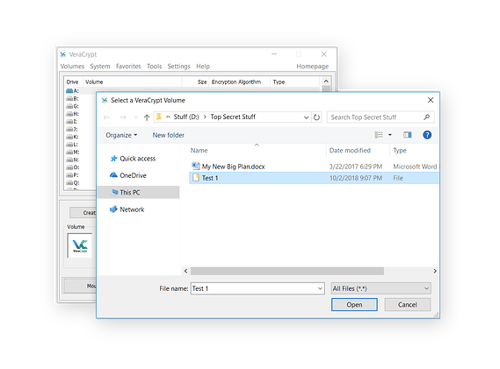
Task: Sort files by Name column
Action: [x=199, y=150]
